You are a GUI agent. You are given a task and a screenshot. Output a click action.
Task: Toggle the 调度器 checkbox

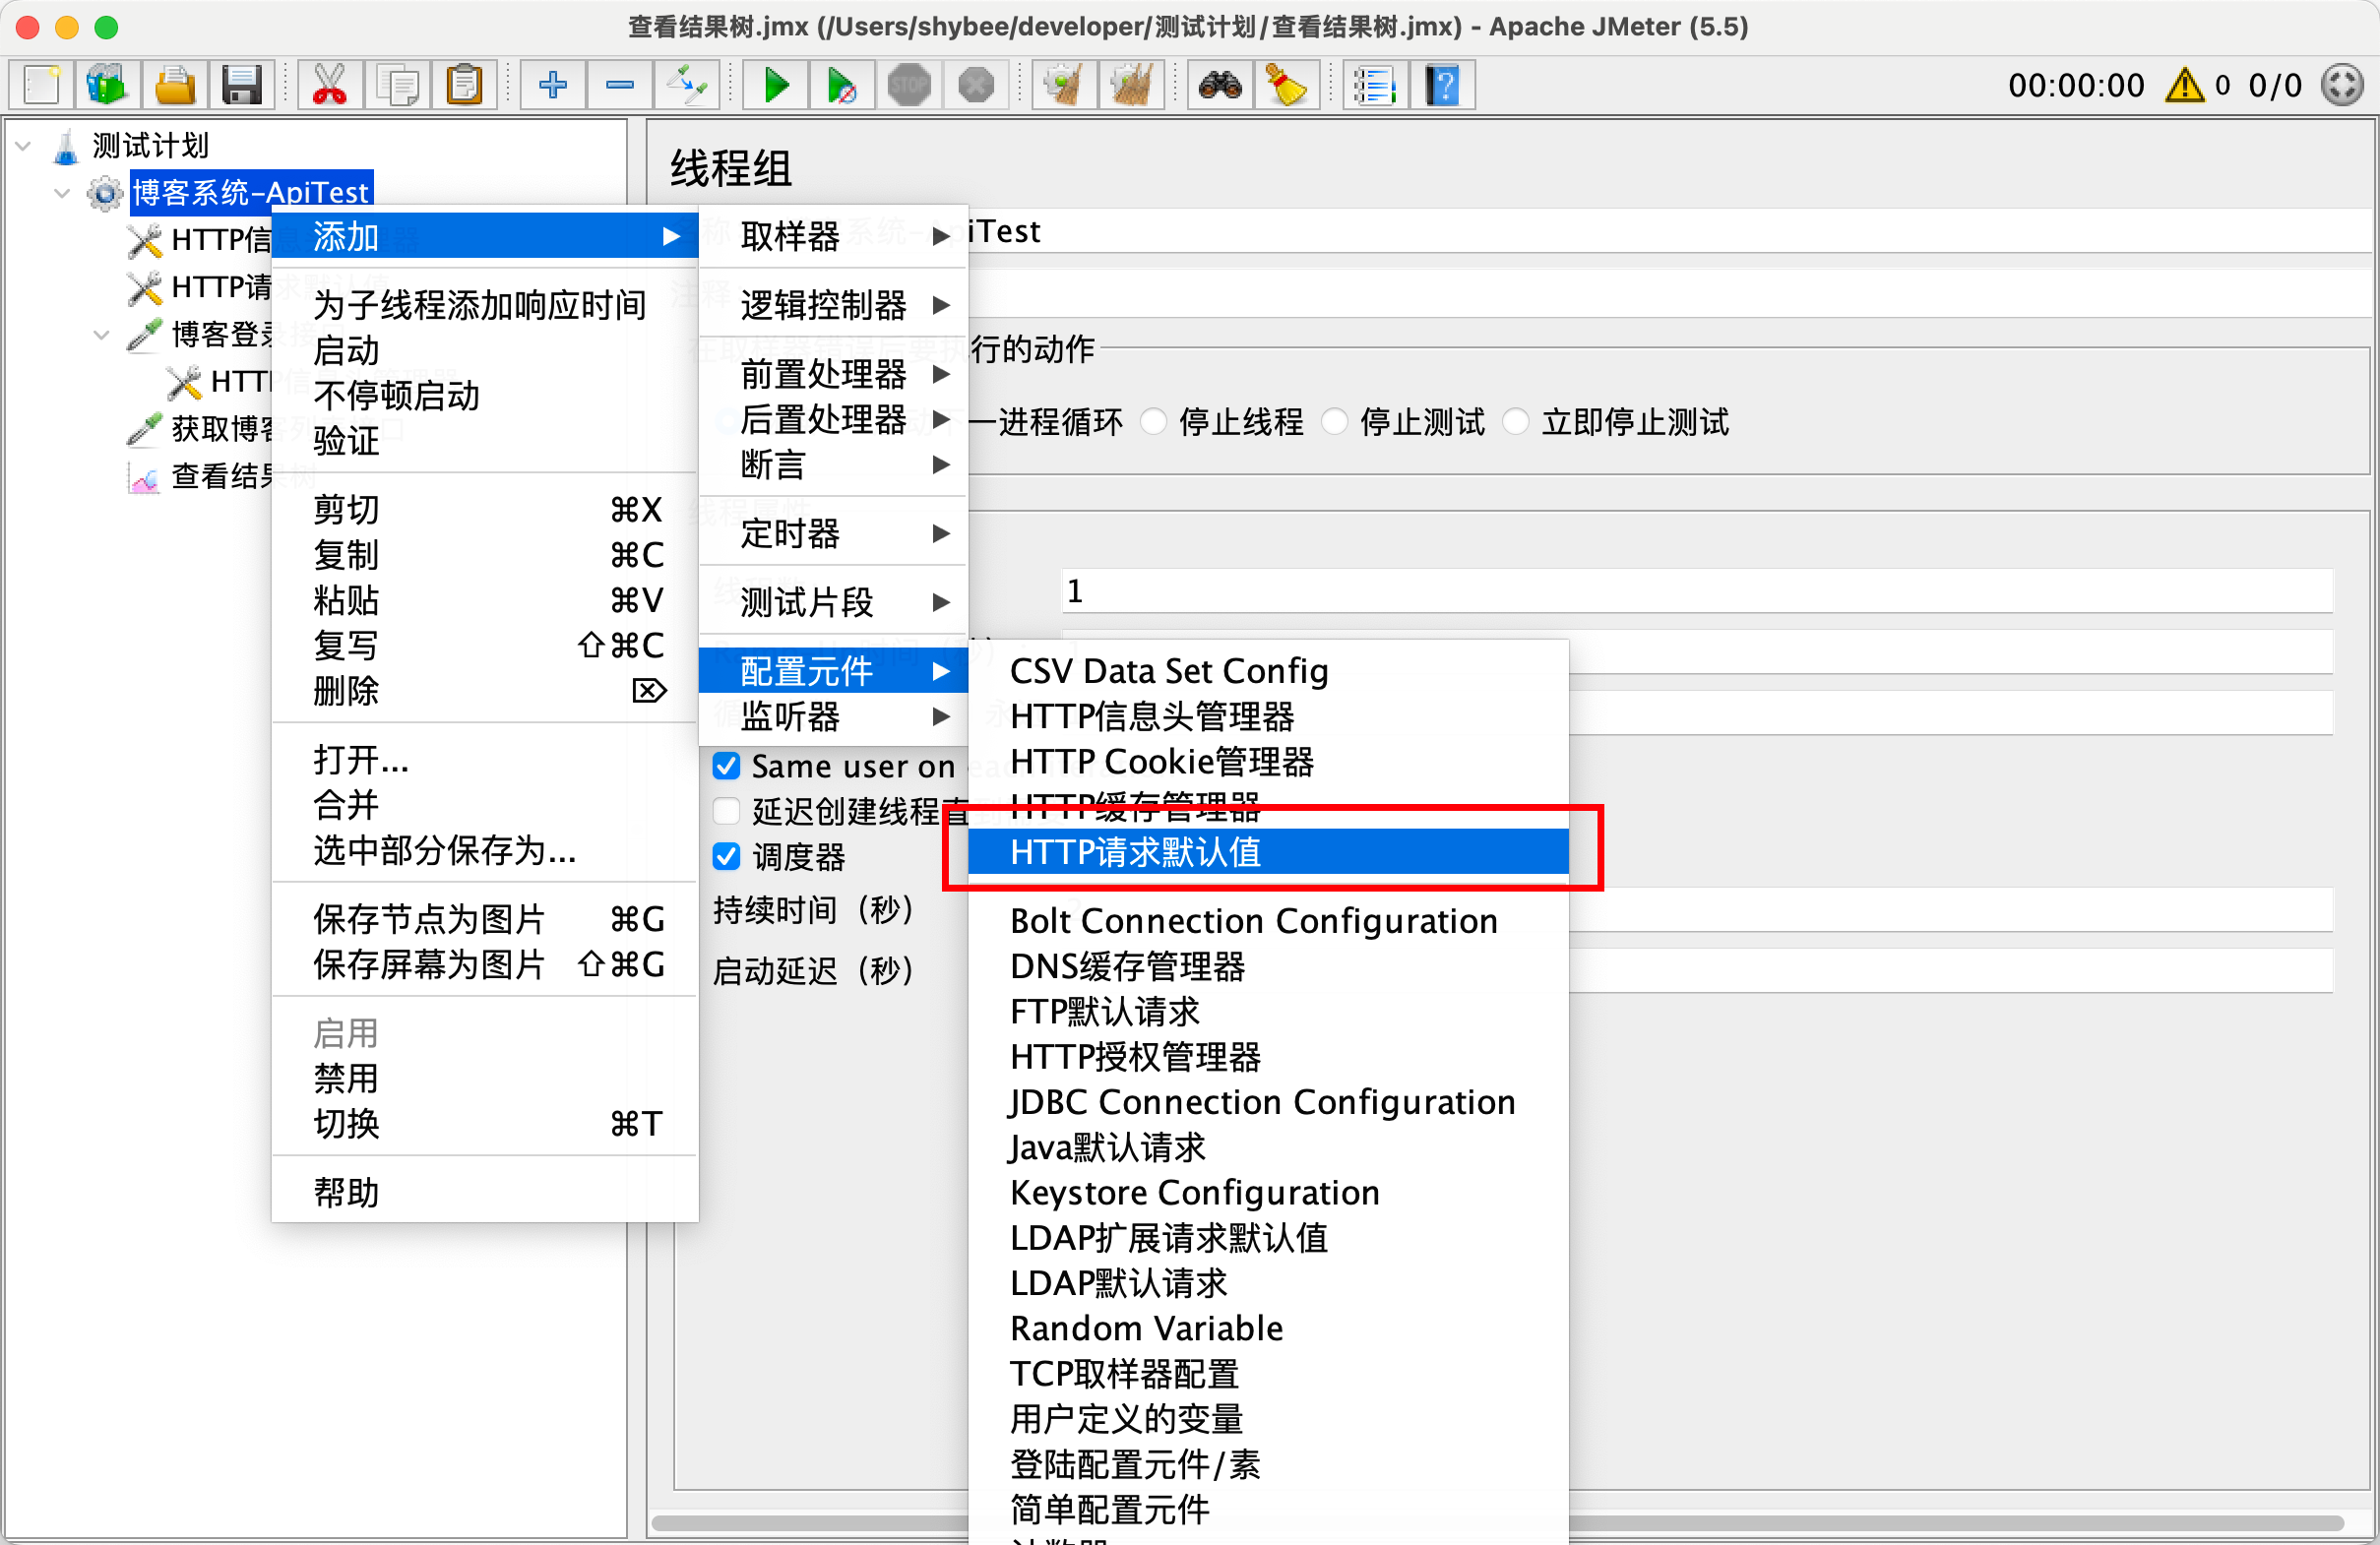(x=727, y=857)
